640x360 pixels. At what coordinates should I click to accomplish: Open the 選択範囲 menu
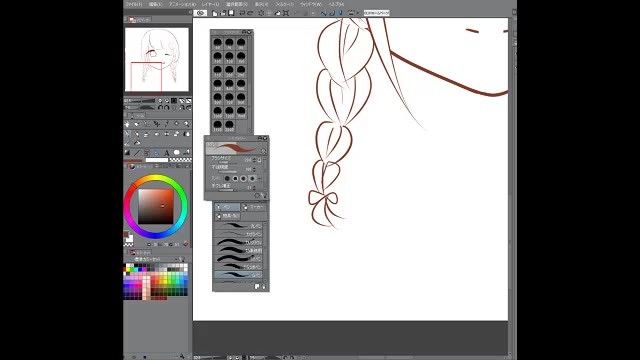237,4
